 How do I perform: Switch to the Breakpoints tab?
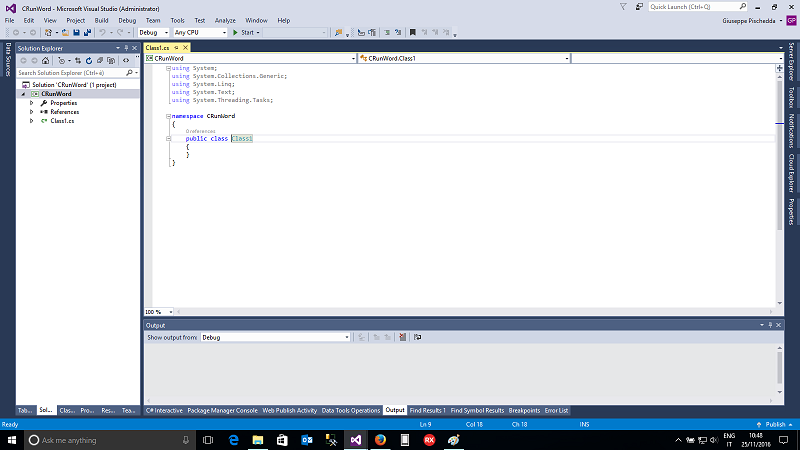click(524, 410)
